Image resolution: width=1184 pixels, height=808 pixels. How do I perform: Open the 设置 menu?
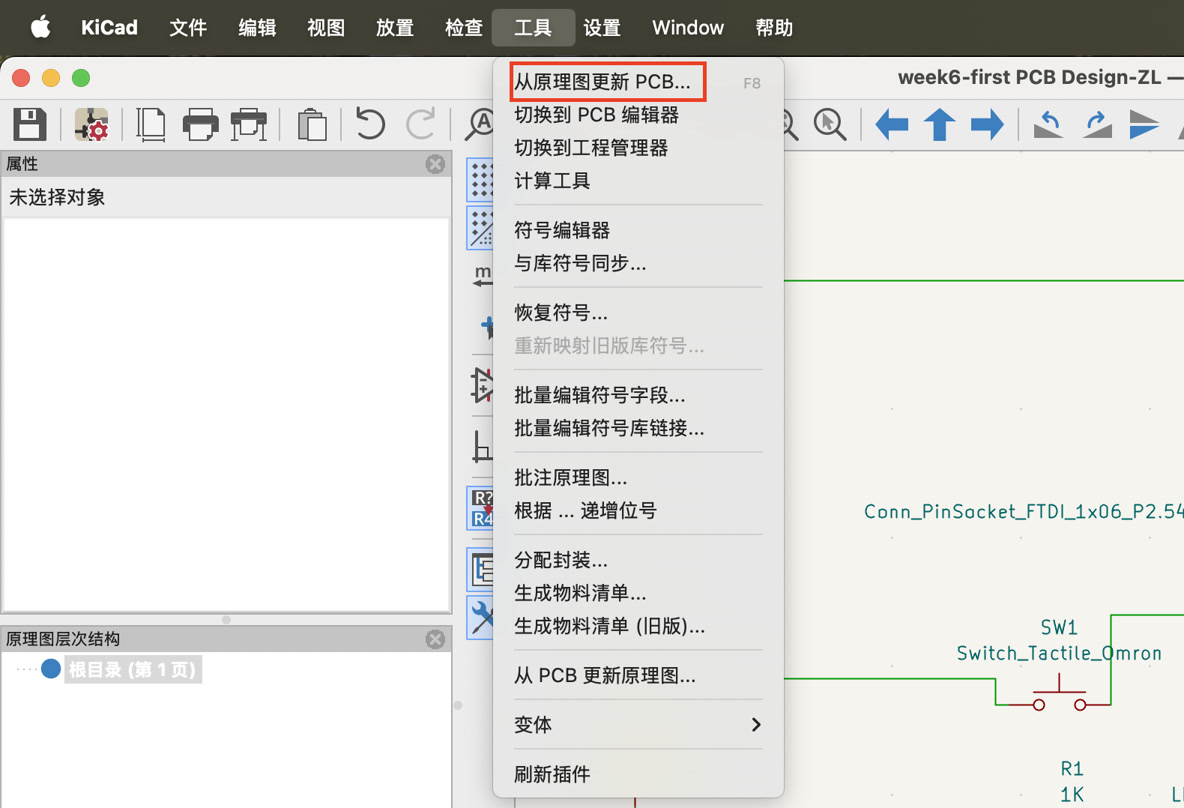[602, 28]
